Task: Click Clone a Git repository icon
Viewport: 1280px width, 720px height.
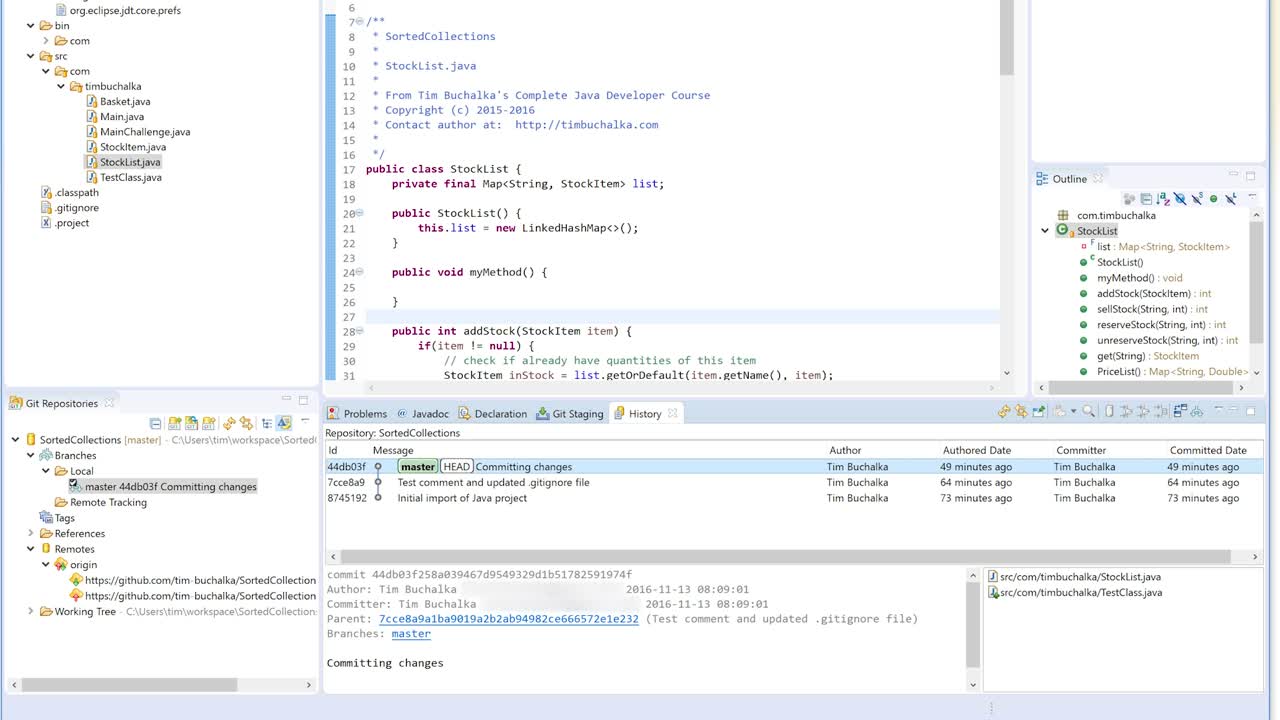Action: [x=191, y=424]
